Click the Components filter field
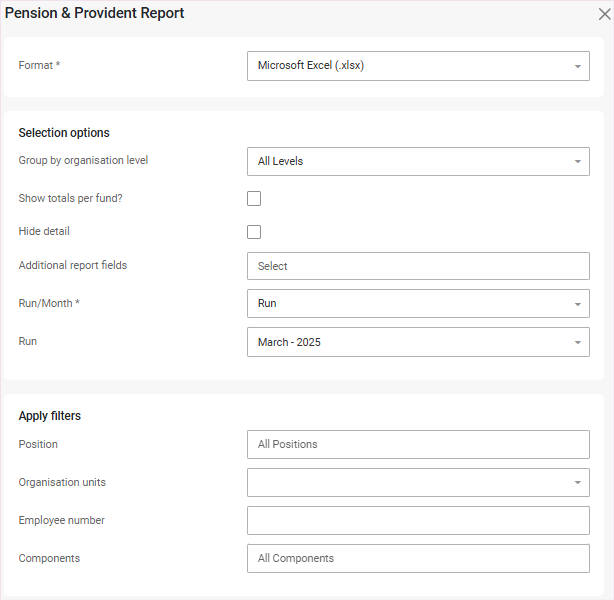The height and width of the screenshot is (600, 614). (417, 558)
